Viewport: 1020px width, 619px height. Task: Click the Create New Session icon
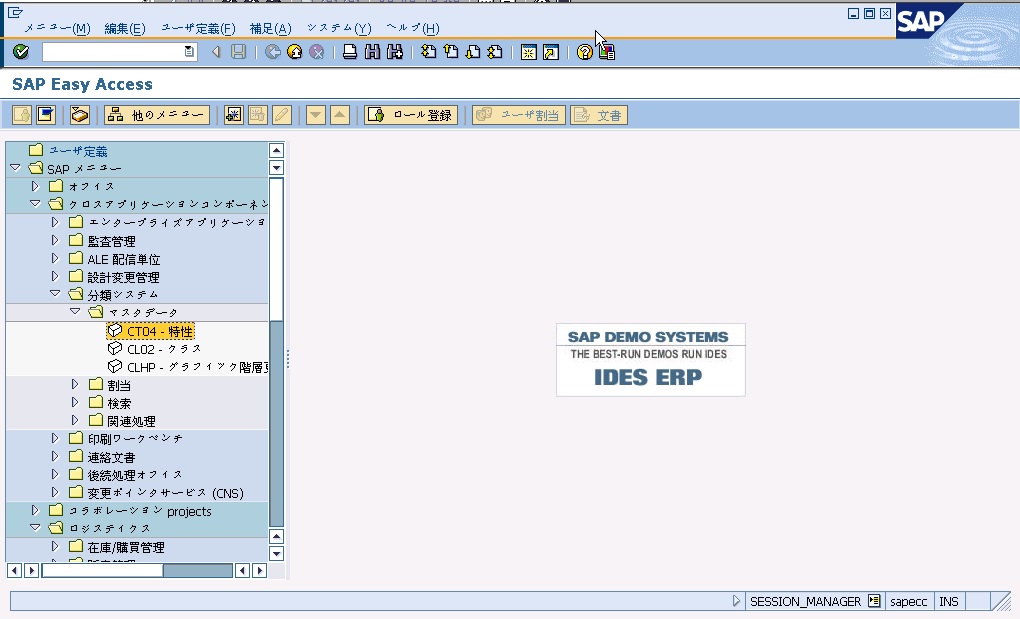click(528, 52)
